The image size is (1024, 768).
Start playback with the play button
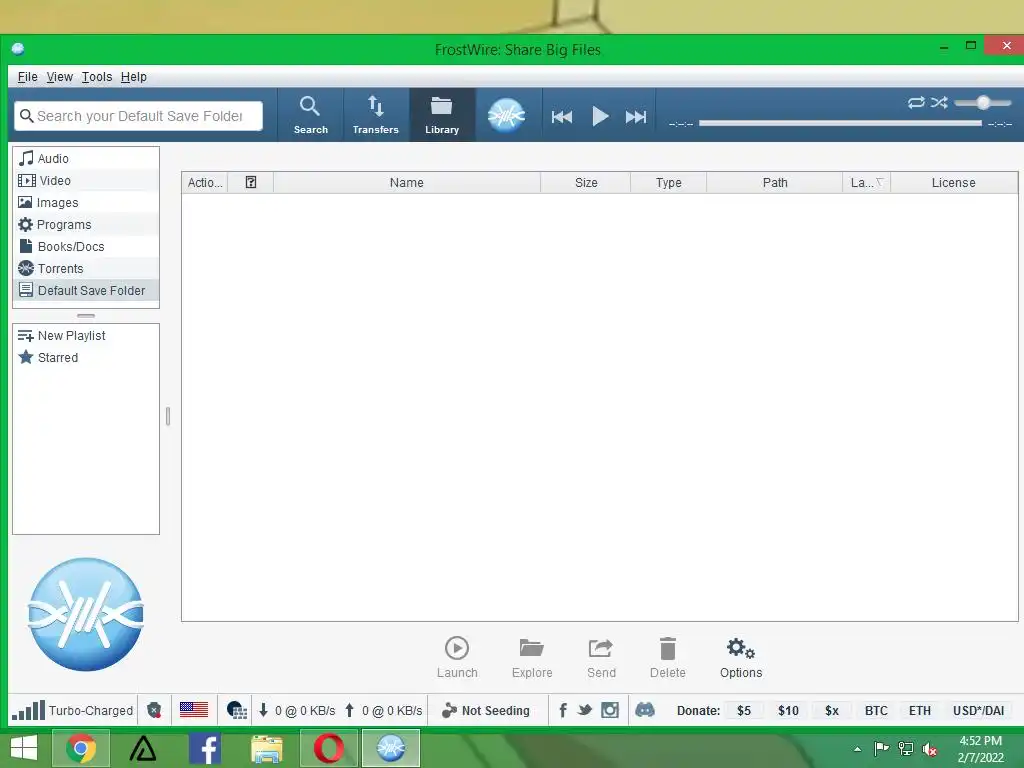point(600,116)
